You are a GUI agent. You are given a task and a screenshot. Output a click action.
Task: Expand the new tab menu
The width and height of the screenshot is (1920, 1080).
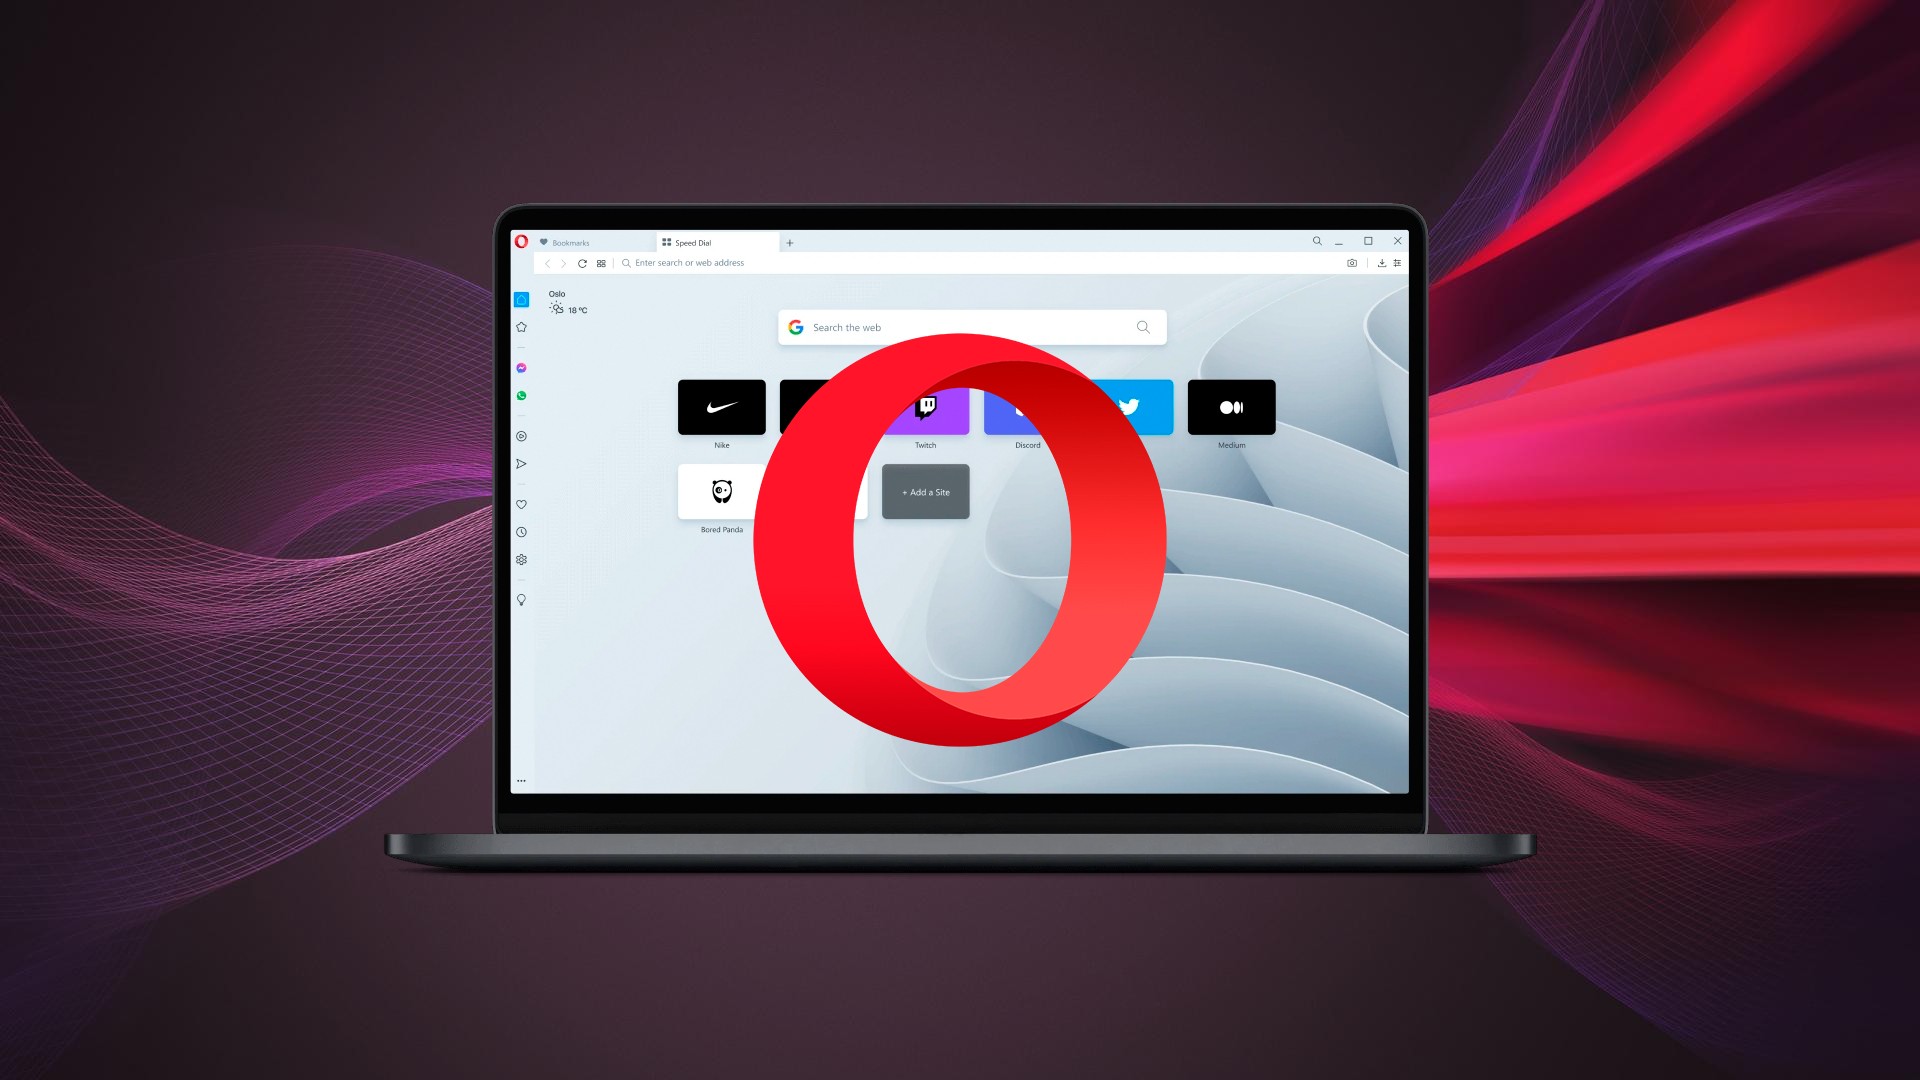790,241
